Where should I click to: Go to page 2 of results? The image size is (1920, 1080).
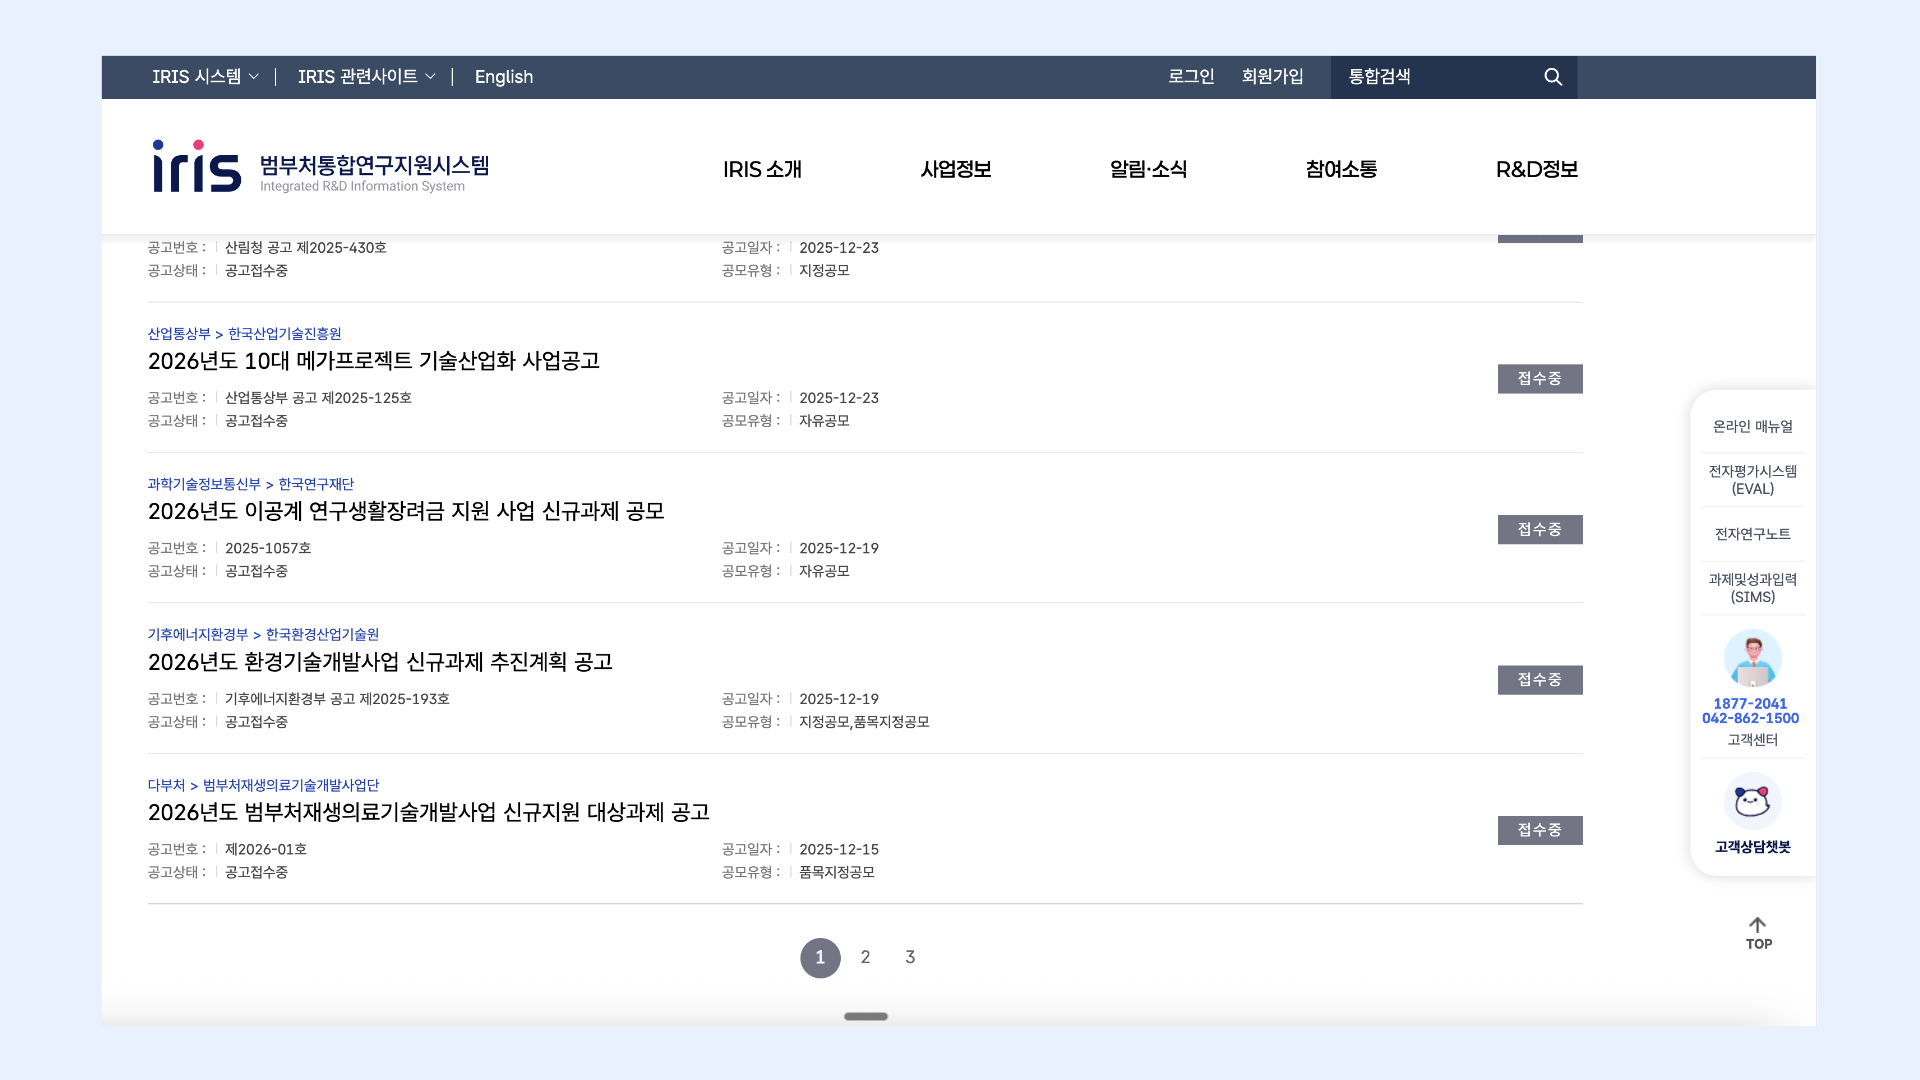[x=865, y=957]
